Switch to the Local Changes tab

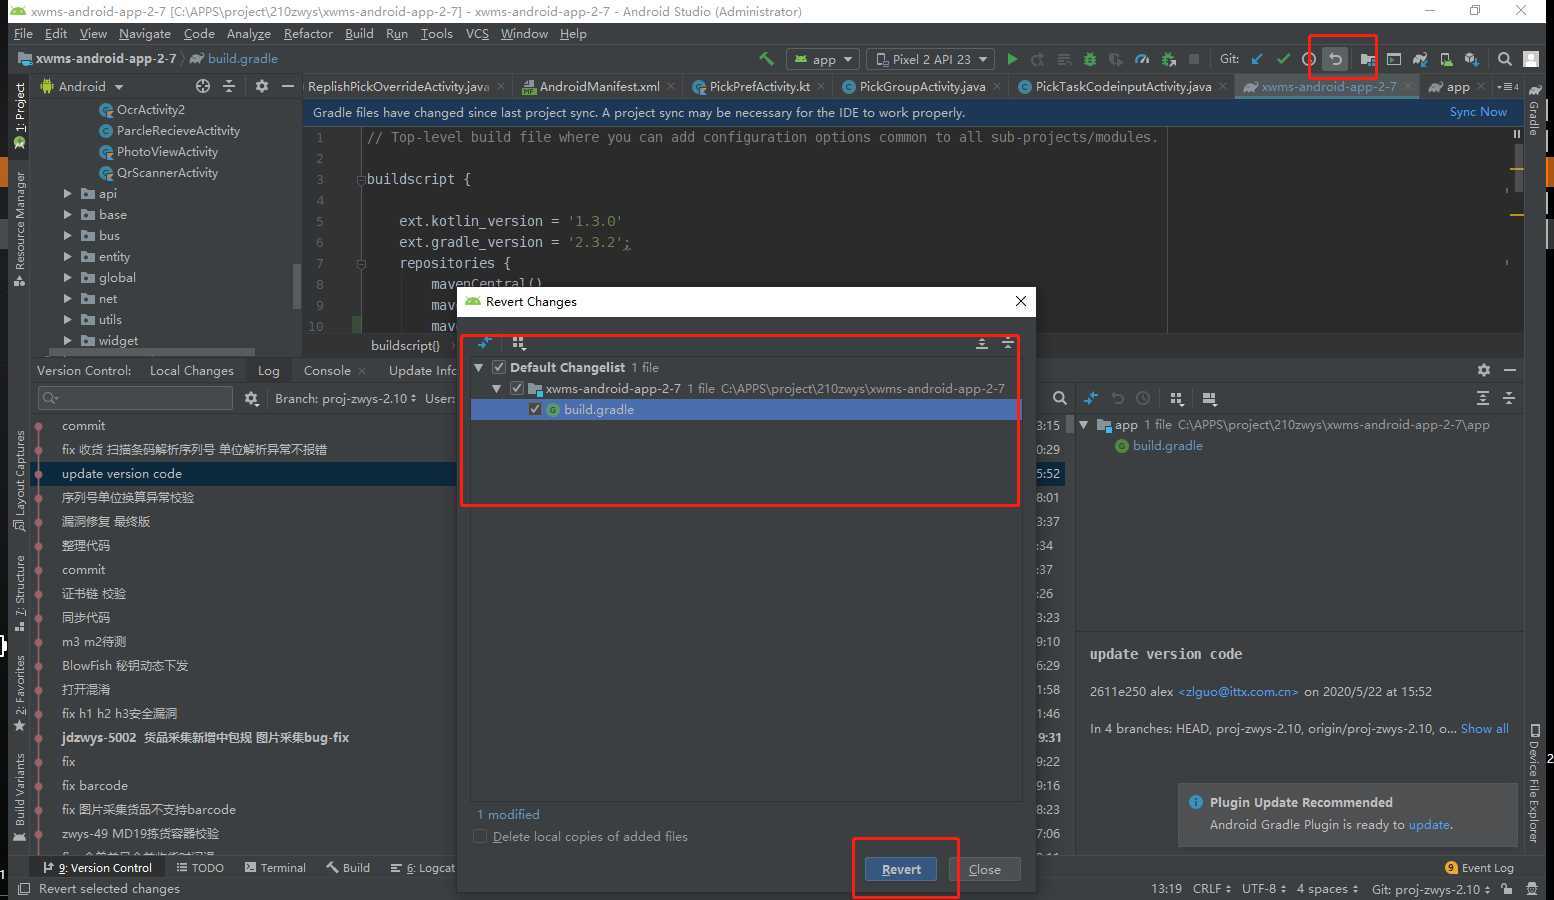[191, 370]
